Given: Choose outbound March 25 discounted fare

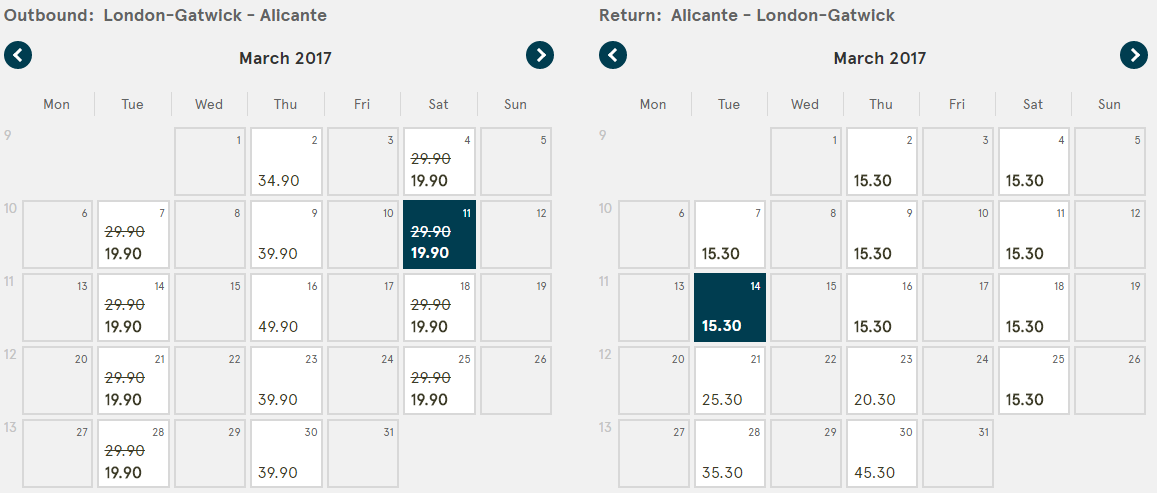Looking at the screenshot, I should (440, 381).
